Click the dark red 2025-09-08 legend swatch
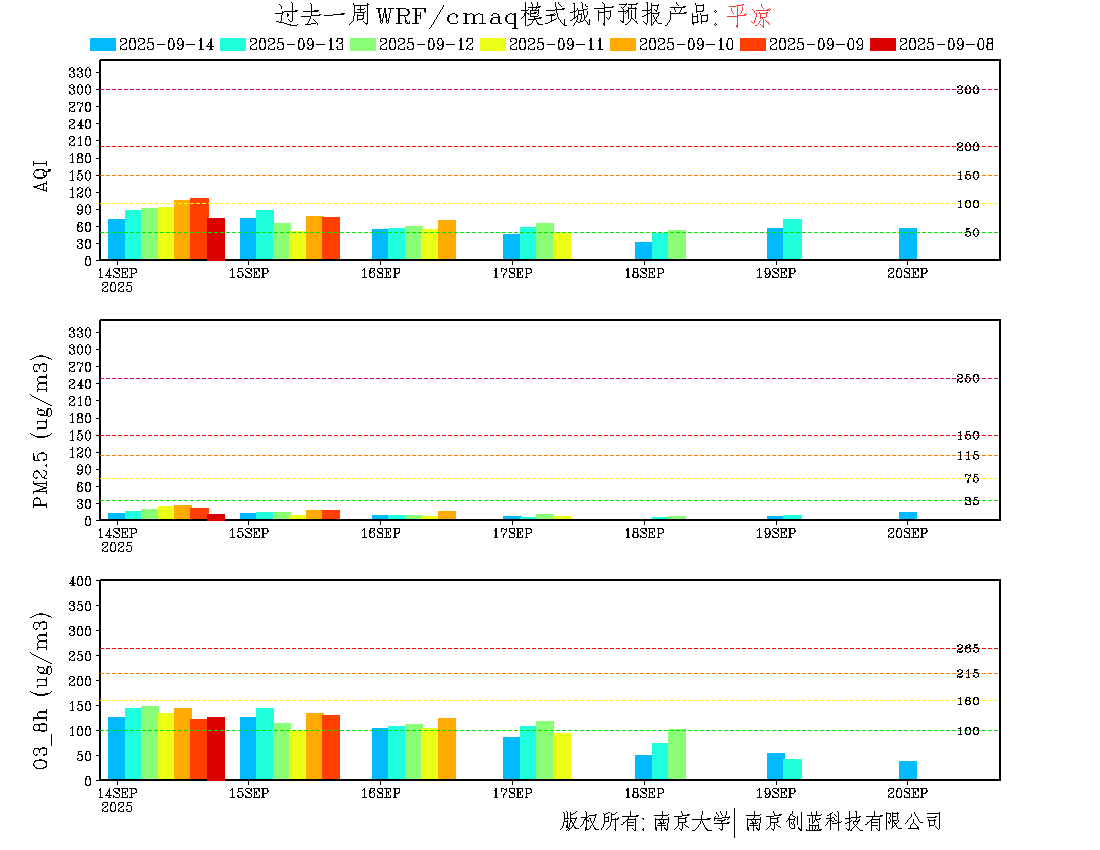The image size is (1100, 850). [x=883, y=44]
